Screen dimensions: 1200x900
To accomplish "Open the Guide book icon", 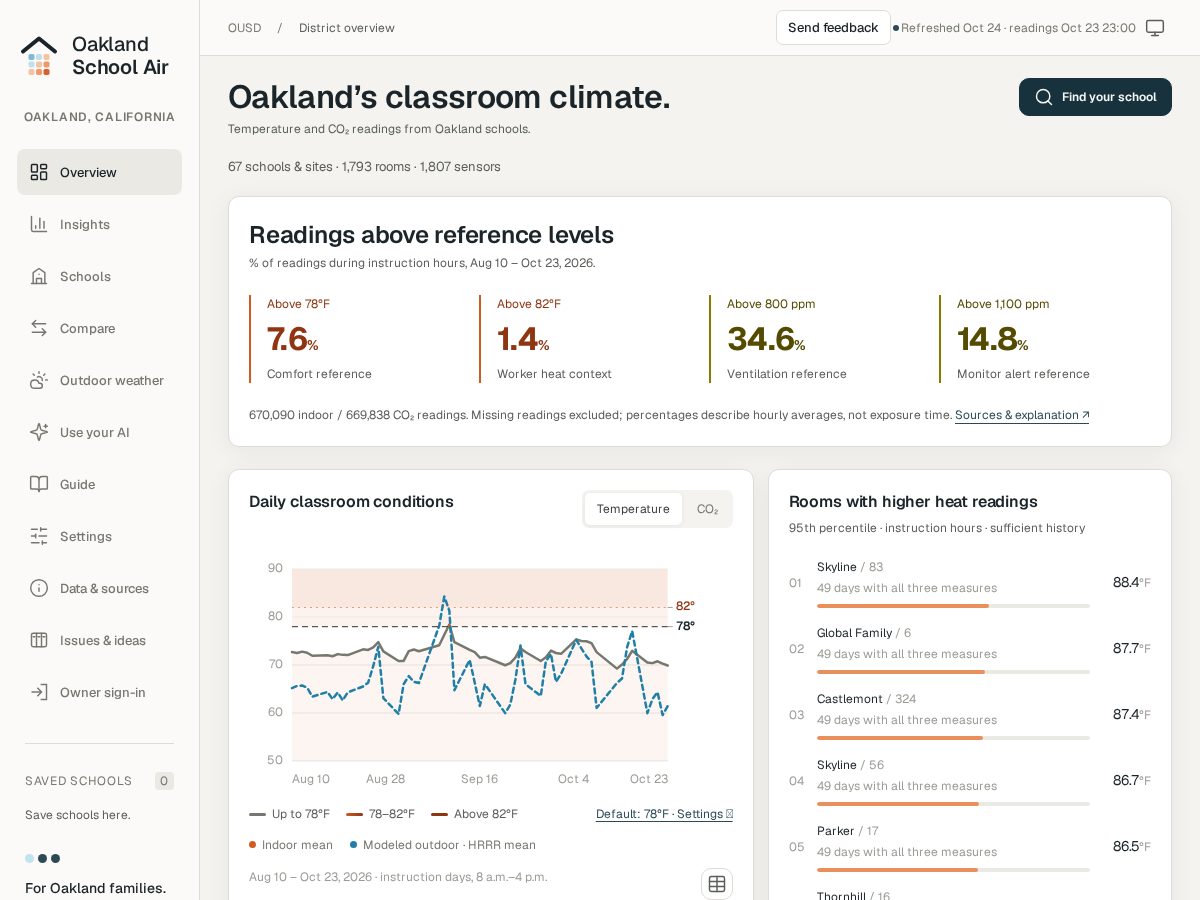I will coord(39,484).
